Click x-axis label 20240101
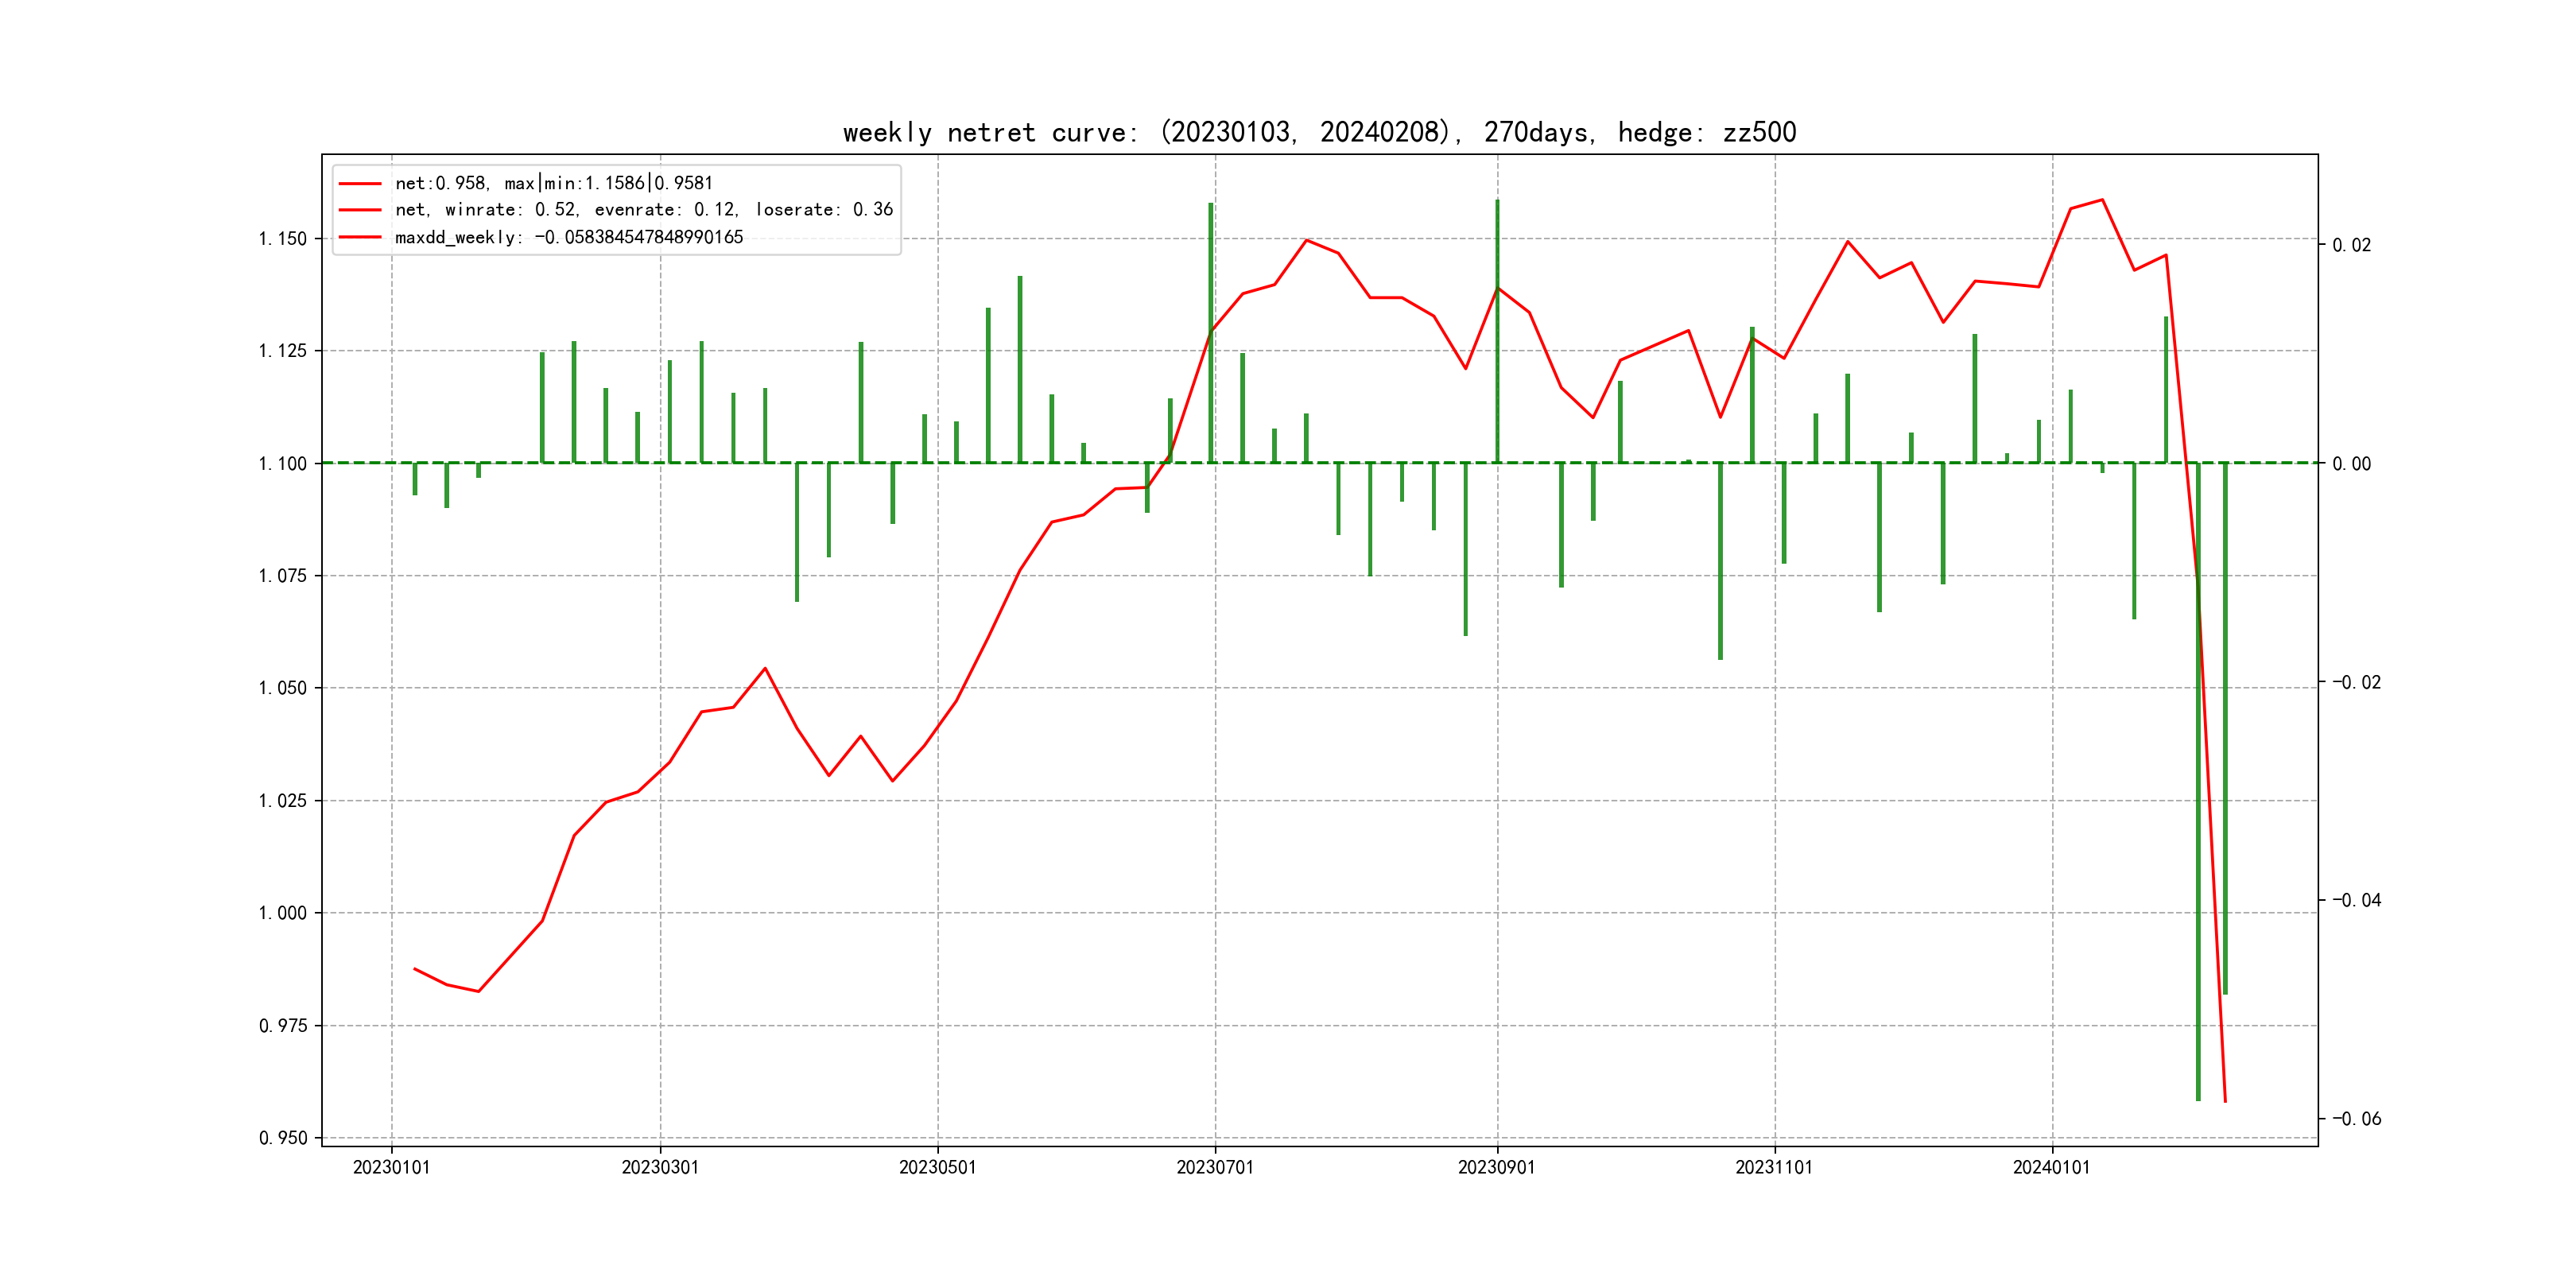The height and width of the screenshot is (1288, 2576). point(2051,1168)
